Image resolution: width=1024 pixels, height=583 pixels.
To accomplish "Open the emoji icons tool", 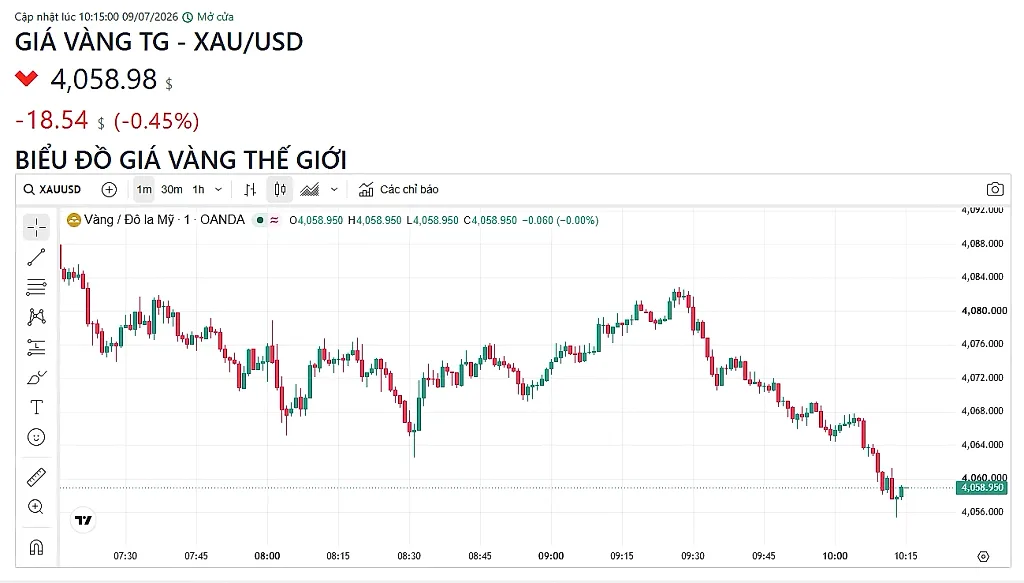I will (37, 437).
